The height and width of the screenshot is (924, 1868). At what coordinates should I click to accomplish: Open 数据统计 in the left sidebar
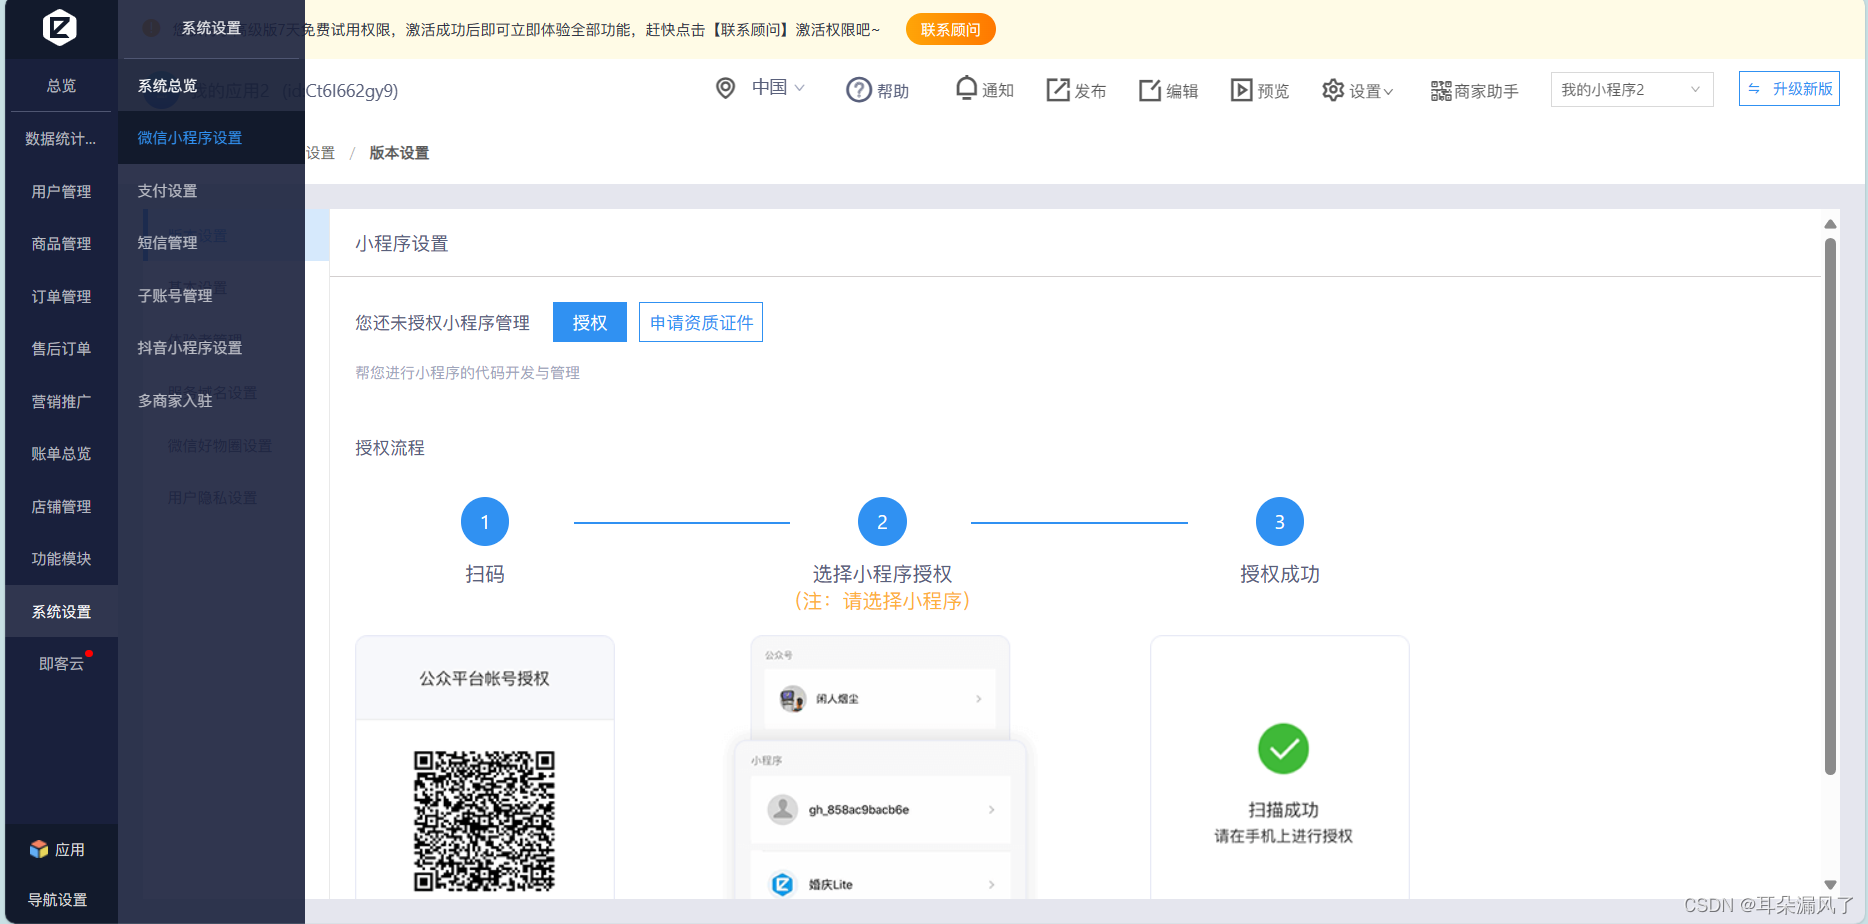point(61,139)
